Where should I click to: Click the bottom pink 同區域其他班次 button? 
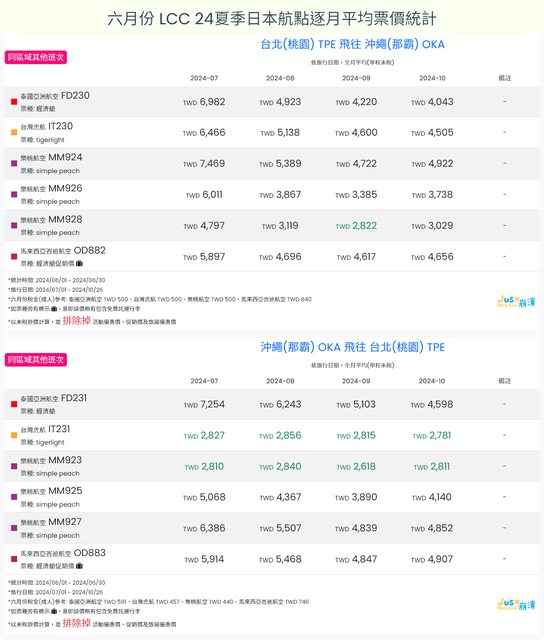(x=36, y=360)
